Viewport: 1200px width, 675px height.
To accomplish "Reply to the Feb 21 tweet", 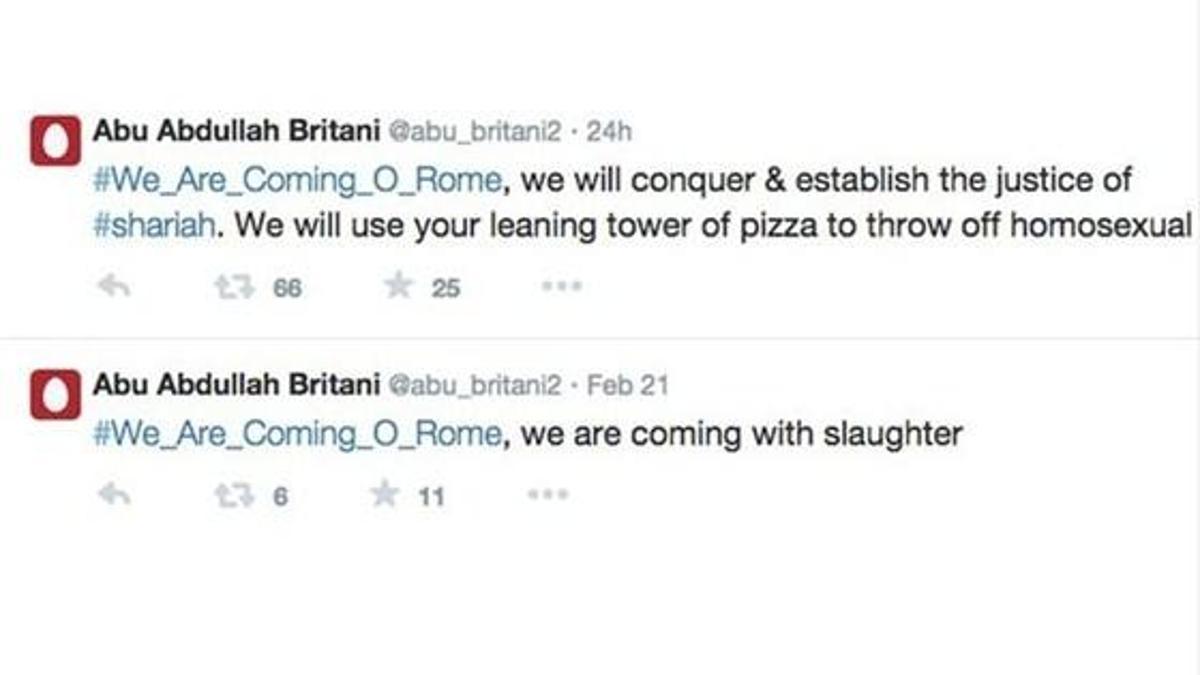I will coord(112,495).
